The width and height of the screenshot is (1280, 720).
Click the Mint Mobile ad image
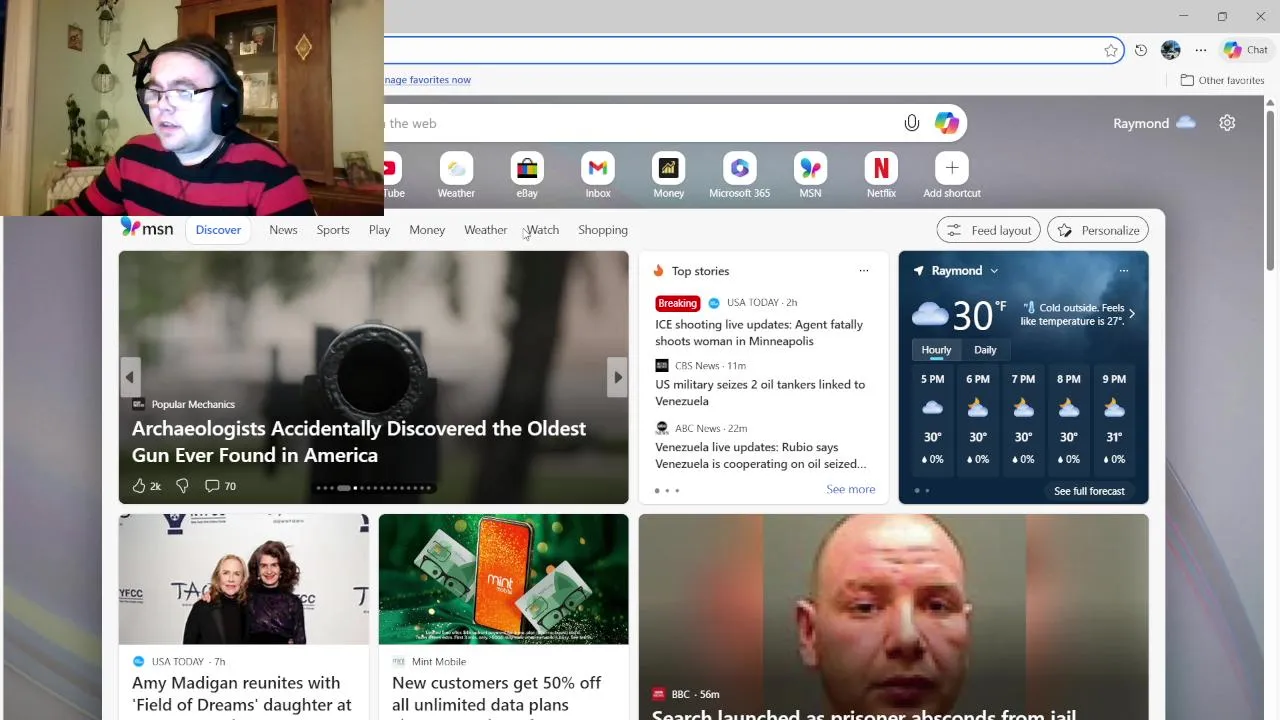(x=504, y=579)
